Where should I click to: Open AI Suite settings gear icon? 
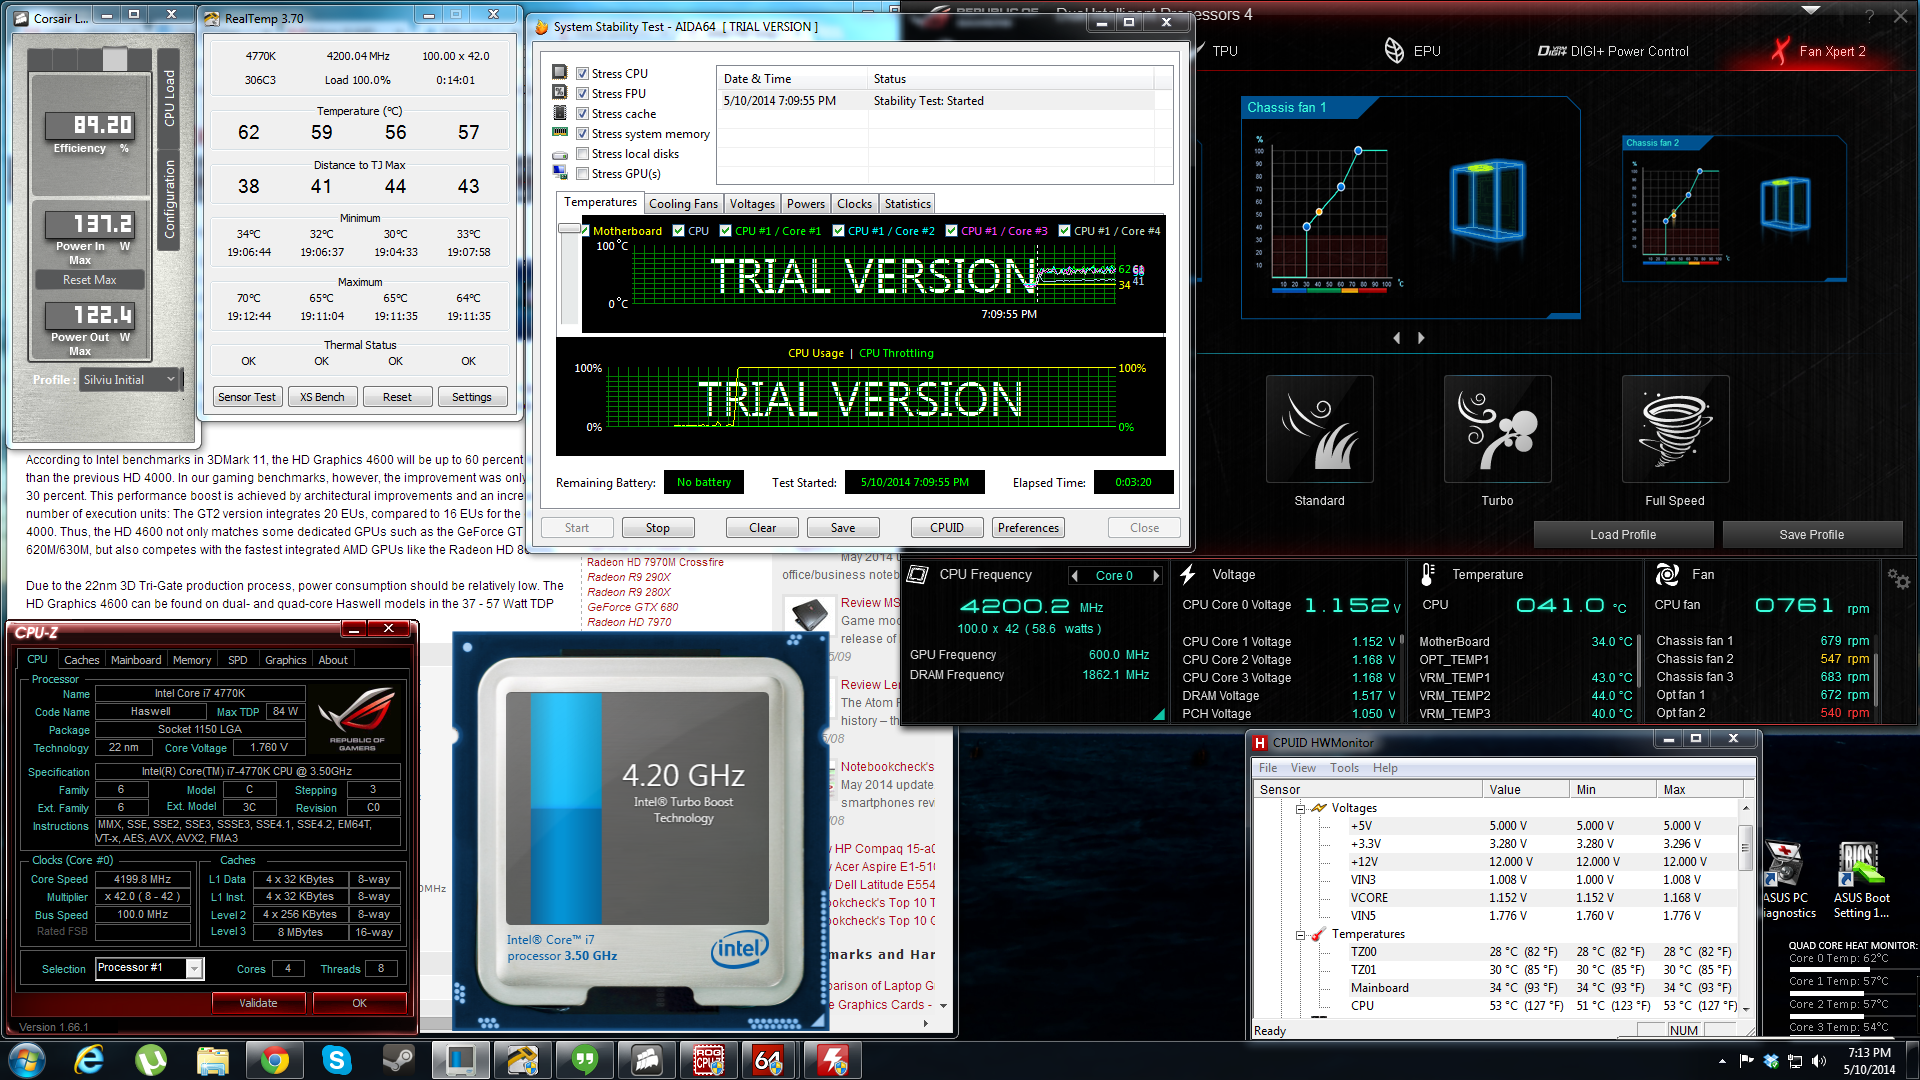pyautogui.click(x=1898, y=579)
